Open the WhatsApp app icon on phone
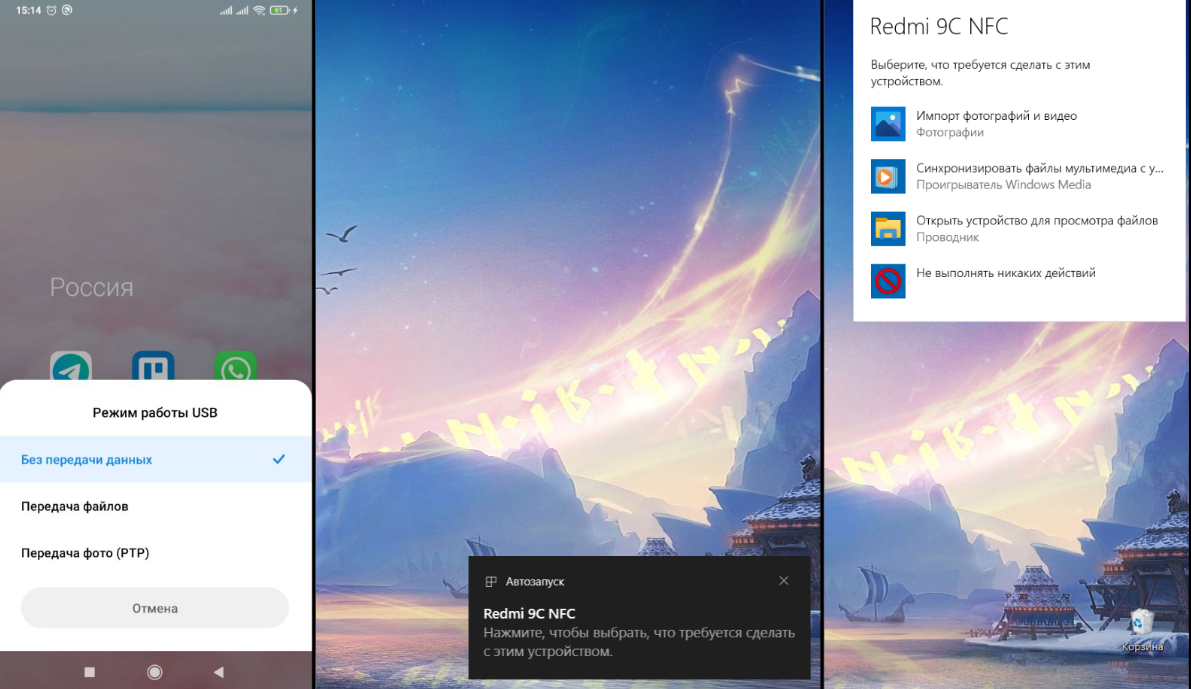 [x=235, y=367]
